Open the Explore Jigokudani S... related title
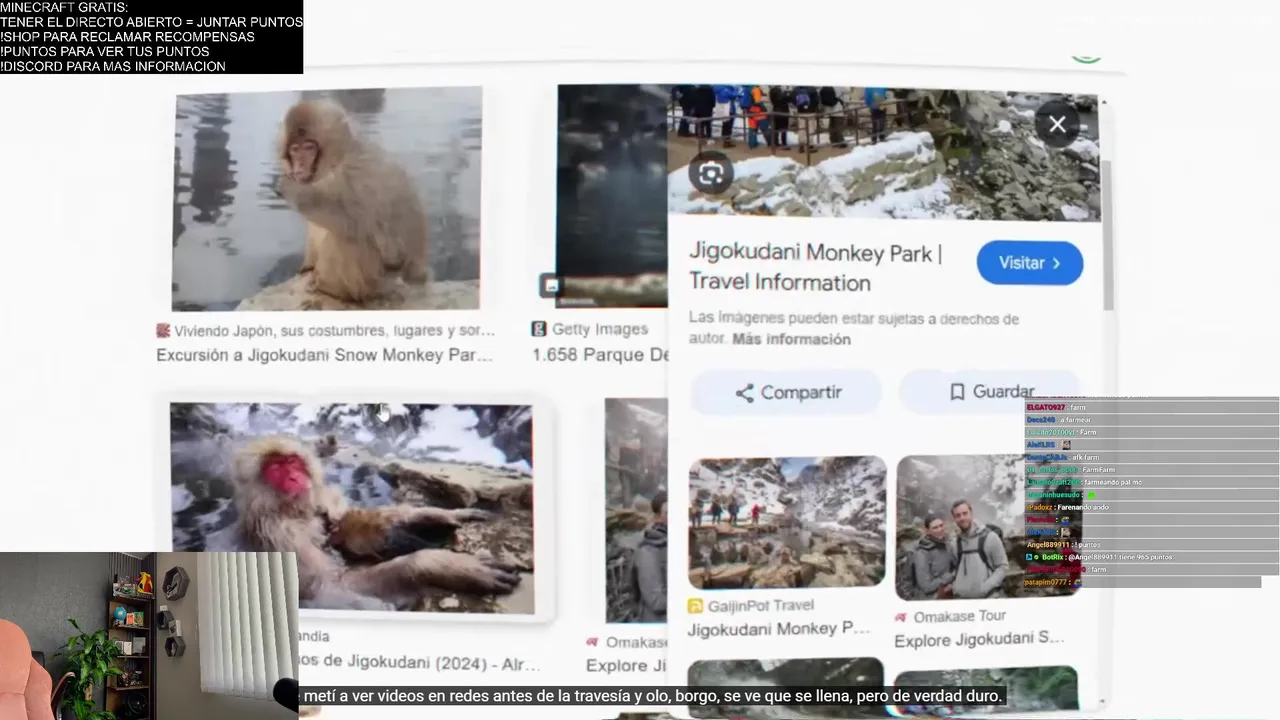Screen dimensions: 1280x720 click(x=979, y=639)
